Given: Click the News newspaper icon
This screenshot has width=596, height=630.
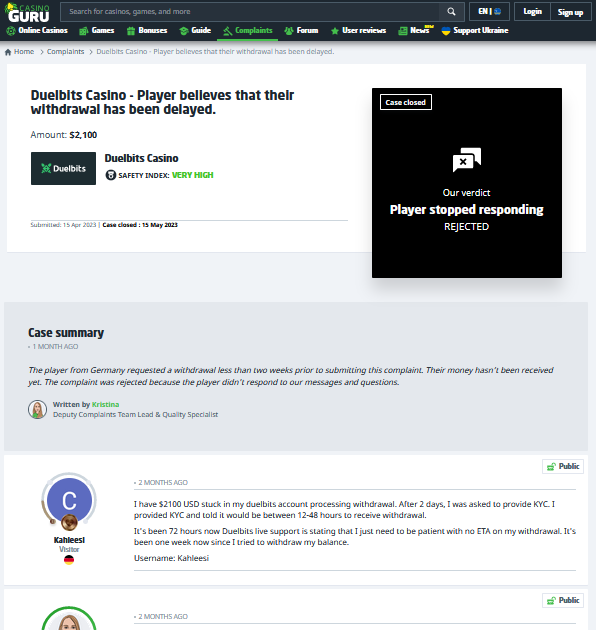Looking at the screenshot, I should click(x=403, y=31).
